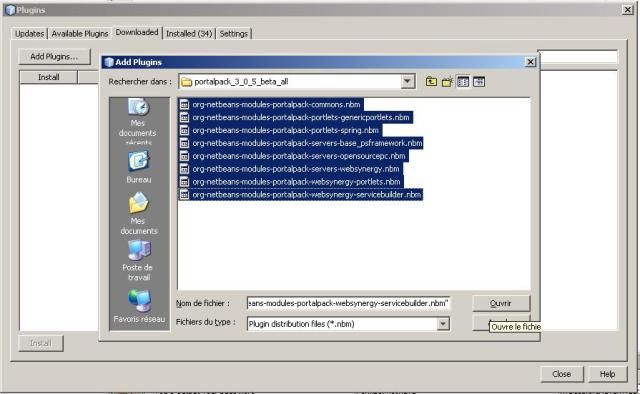The height and width of the screenshot is (394, 640).
Task: Click file icon of websynergy-servicebuilder.nbm
Action: 184,195
